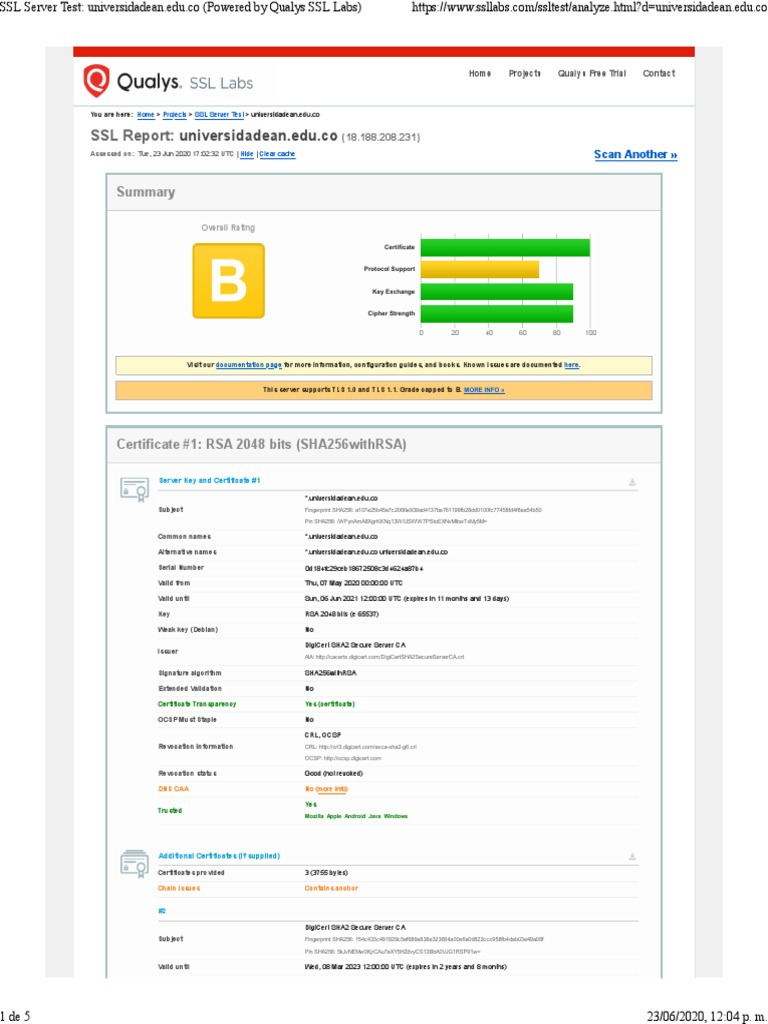768x1024 pixels.
Task: Click Scan Another link
Action: [x=635, y=155]
